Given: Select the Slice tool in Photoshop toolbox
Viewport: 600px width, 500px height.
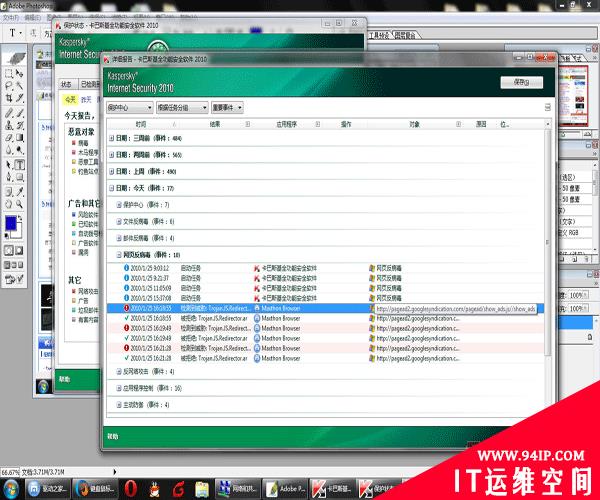Looking at the screenshot, I should [20, 98].
